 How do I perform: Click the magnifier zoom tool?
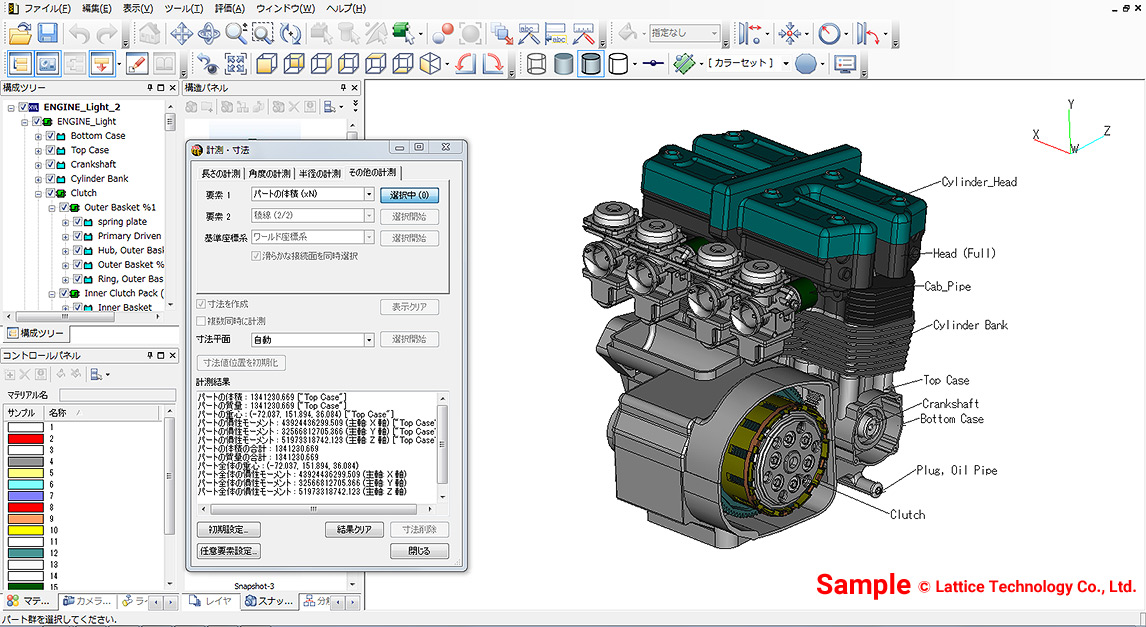pyautogui.click(x=236, y=33)
